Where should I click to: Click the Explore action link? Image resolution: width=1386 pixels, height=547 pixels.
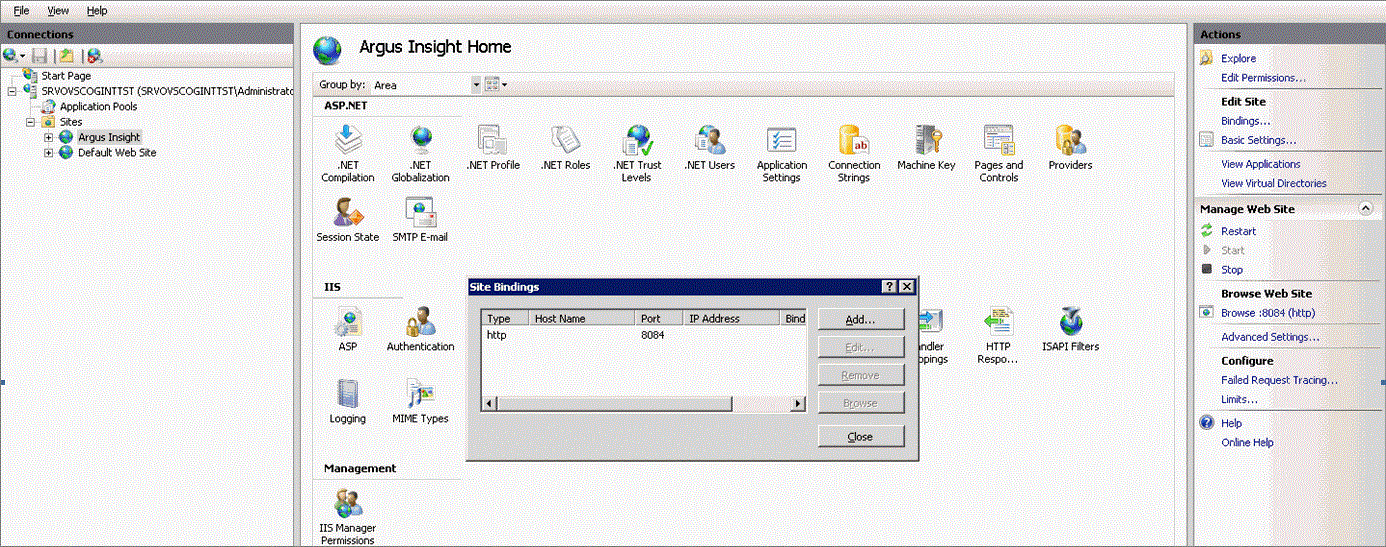tap(1238, 59)
